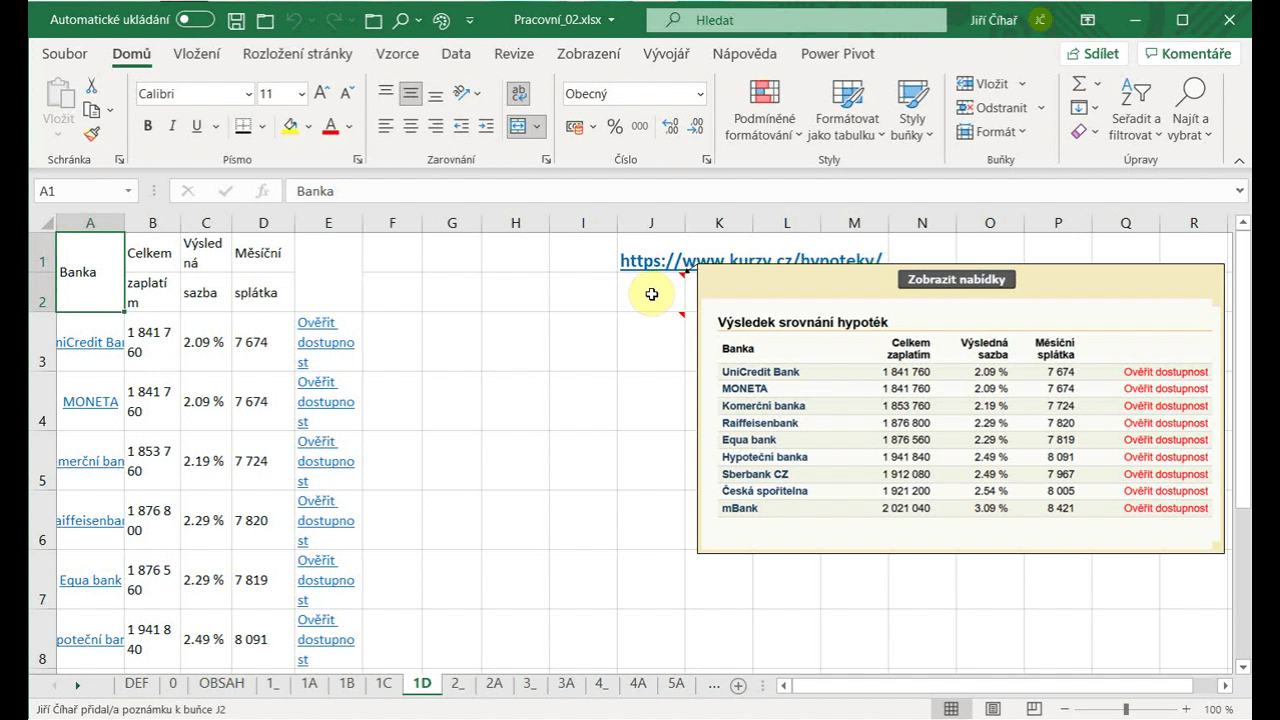Click the MONETA link in column A
This screenshot has height=720, width=1280.
tap(90, 402)
